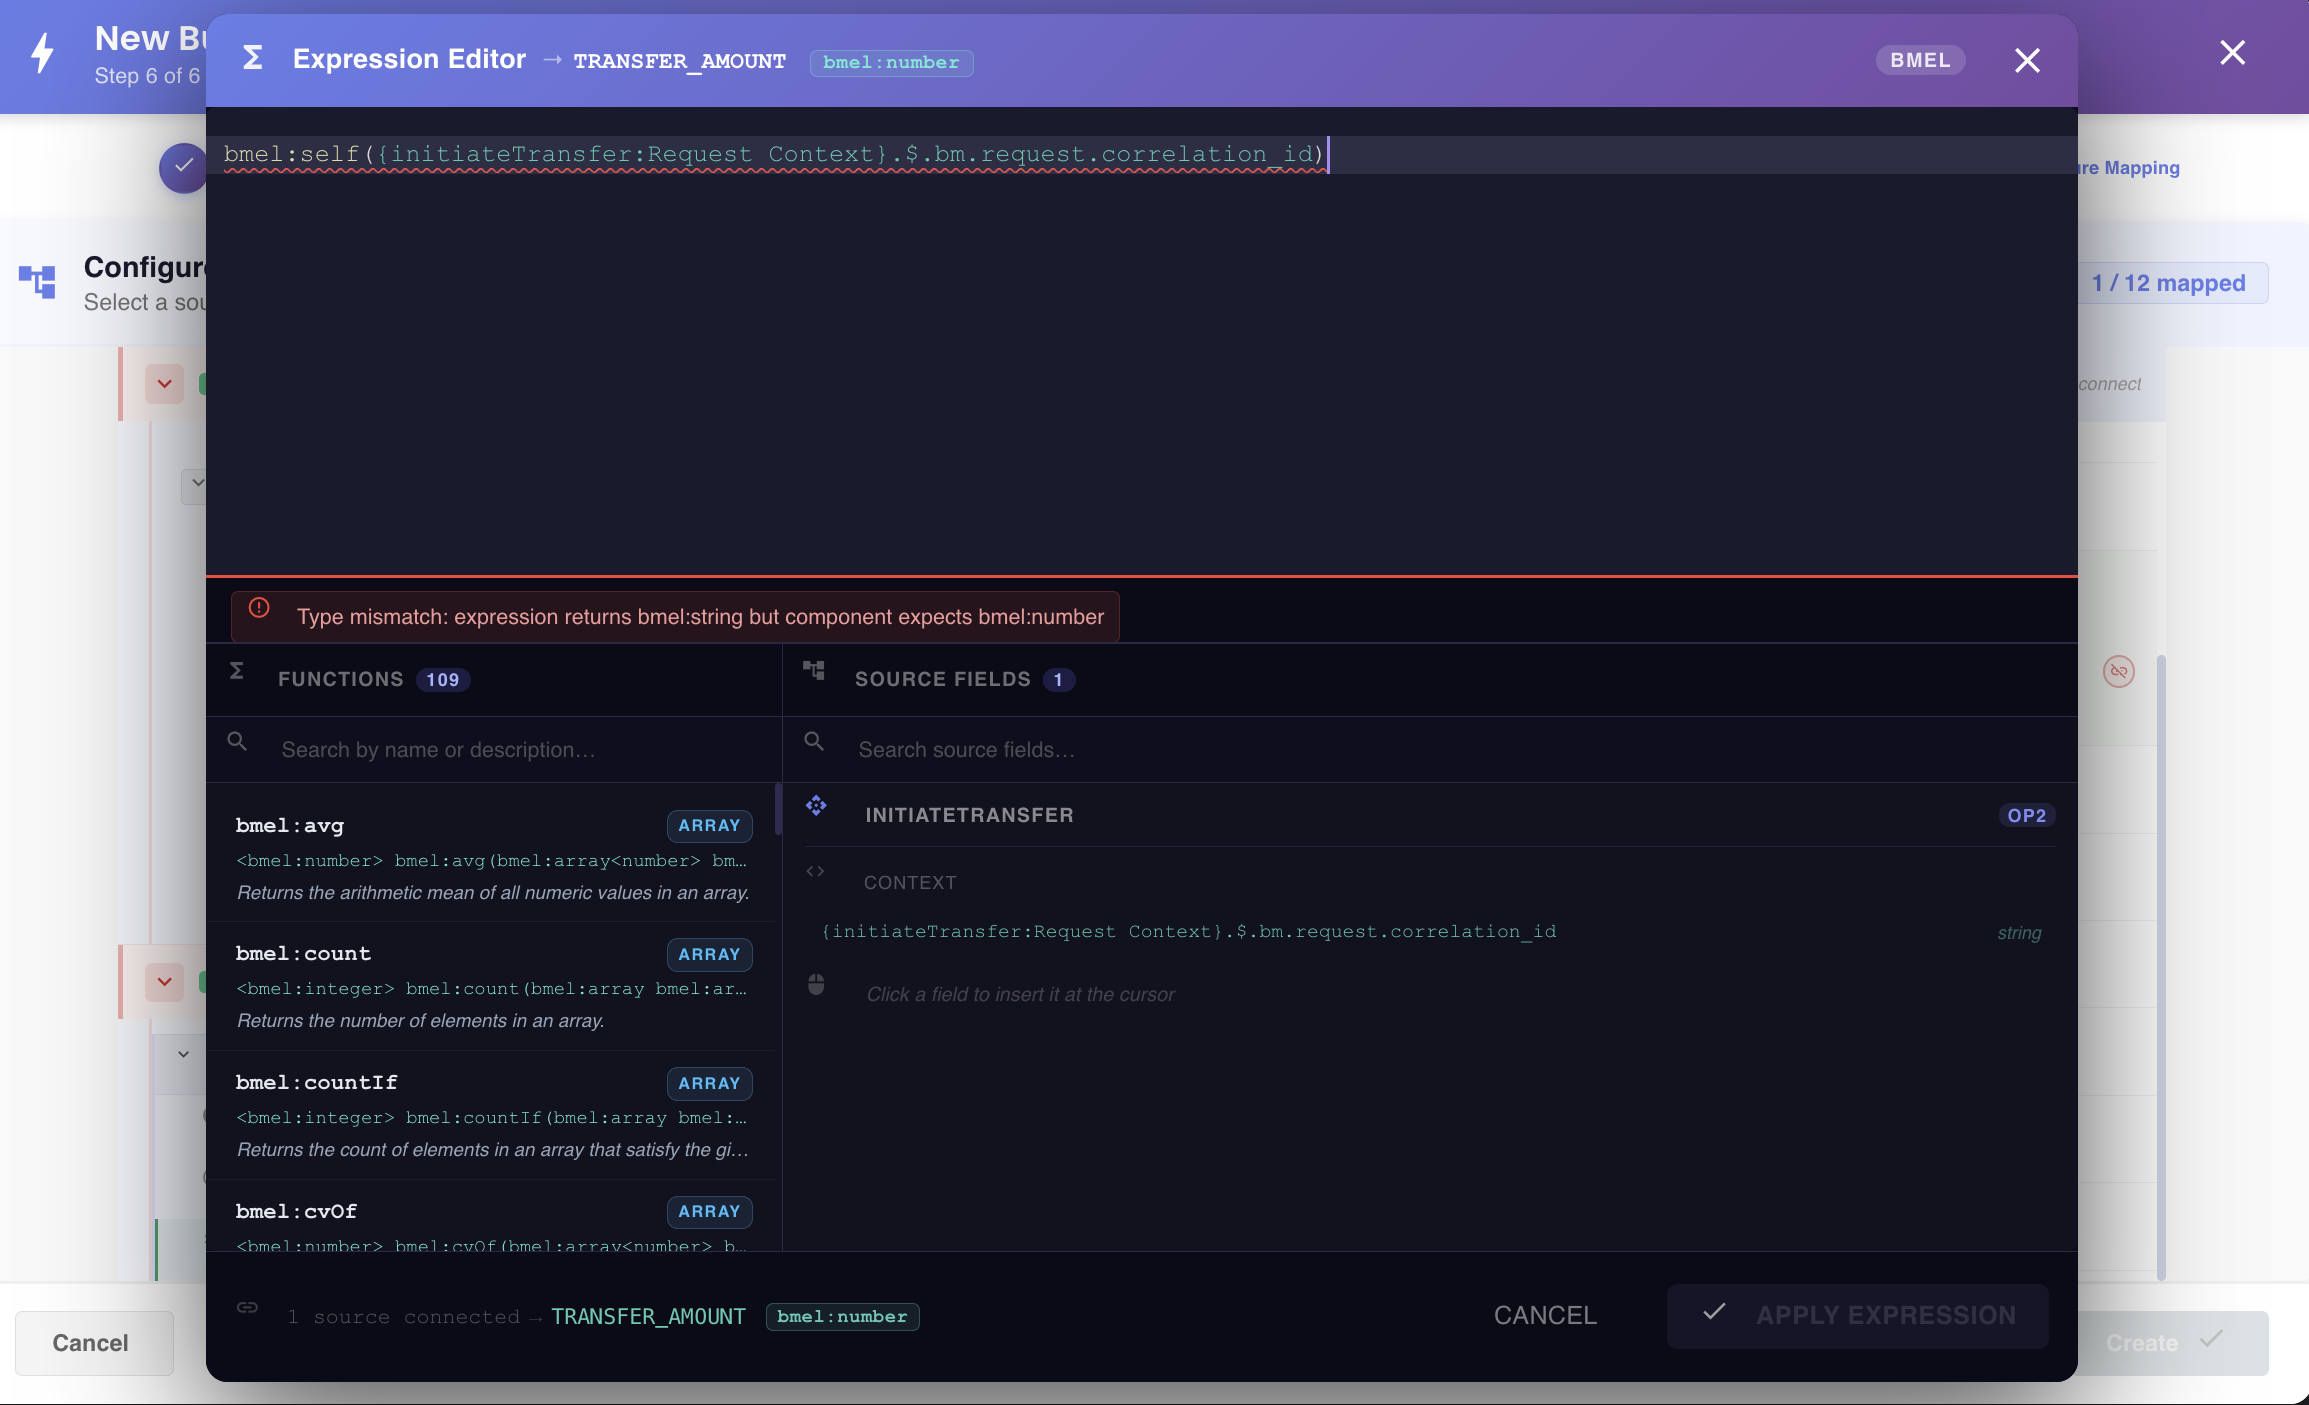Close the New Build wizard behind the editor
The image size is (2309, 1405).
point(2232,53)
